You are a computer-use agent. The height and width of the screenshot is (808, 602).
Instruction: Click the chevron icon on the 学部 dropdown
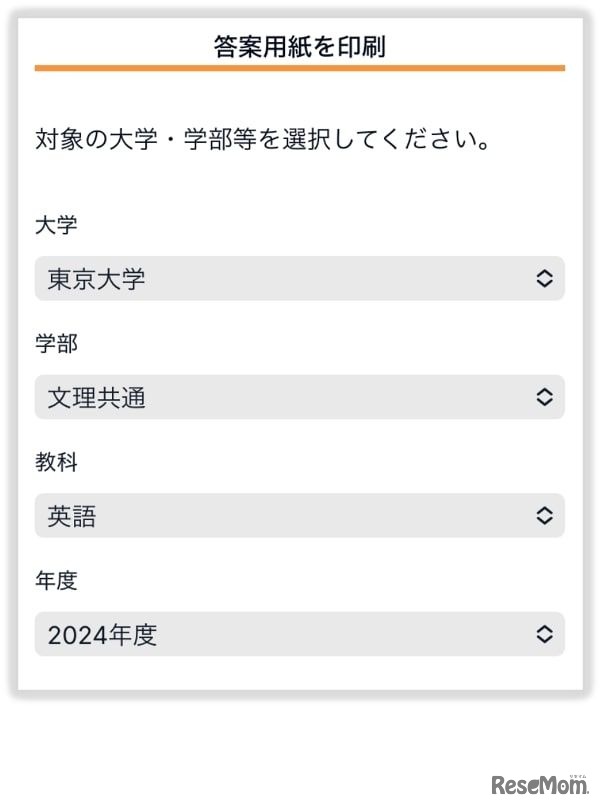(x=545, y=397)
